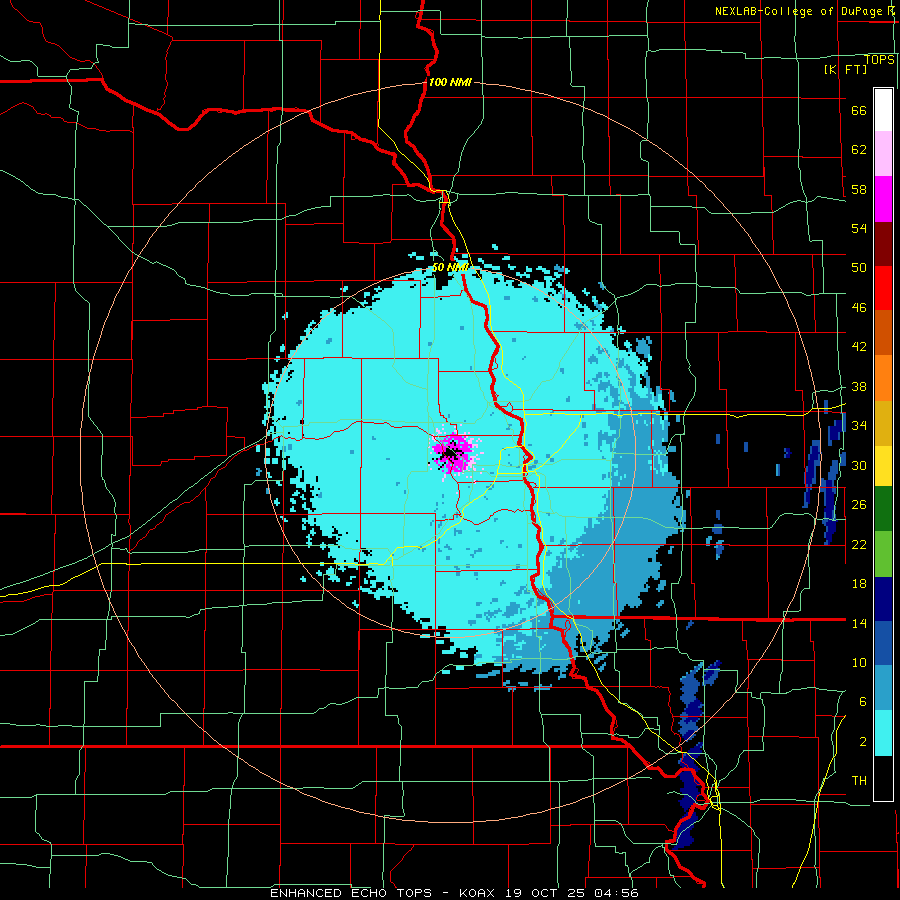Click the 'KOAX' station identifier in caption

tap(476, 893)
